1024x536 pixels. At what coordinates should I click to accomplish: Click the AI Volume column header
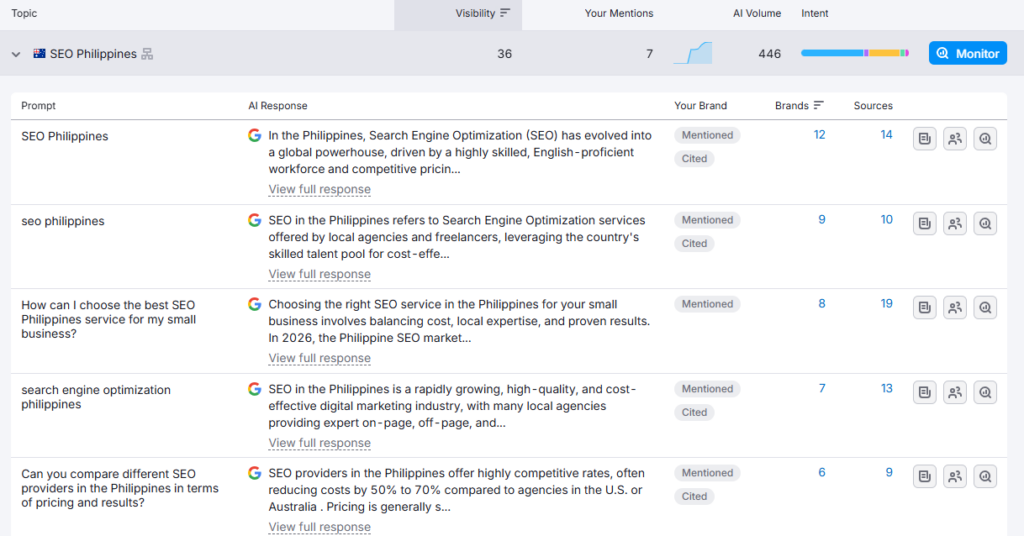pyautogui.click(x=756, y=13)
